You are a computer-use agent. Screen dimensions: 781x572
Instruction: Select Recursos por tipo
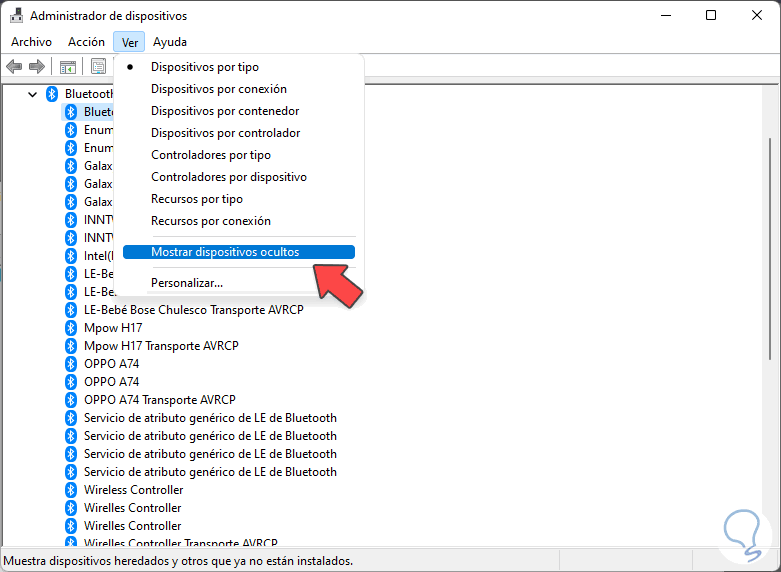239,199
